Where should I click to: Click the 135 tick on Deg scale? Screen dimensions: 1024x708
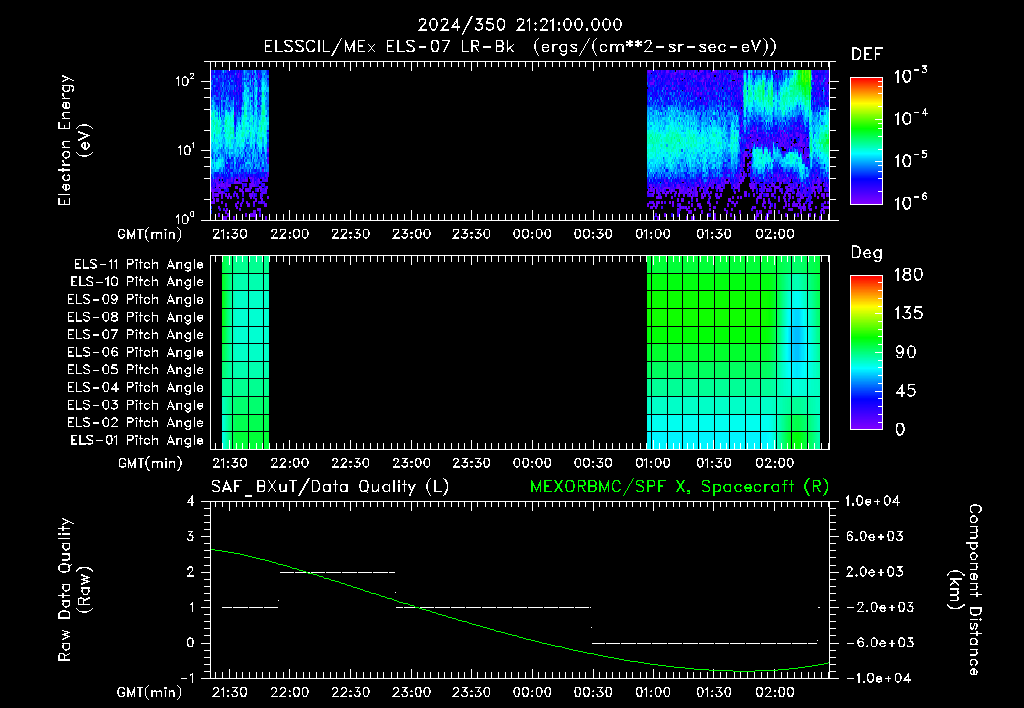click(x=908, y=314)
